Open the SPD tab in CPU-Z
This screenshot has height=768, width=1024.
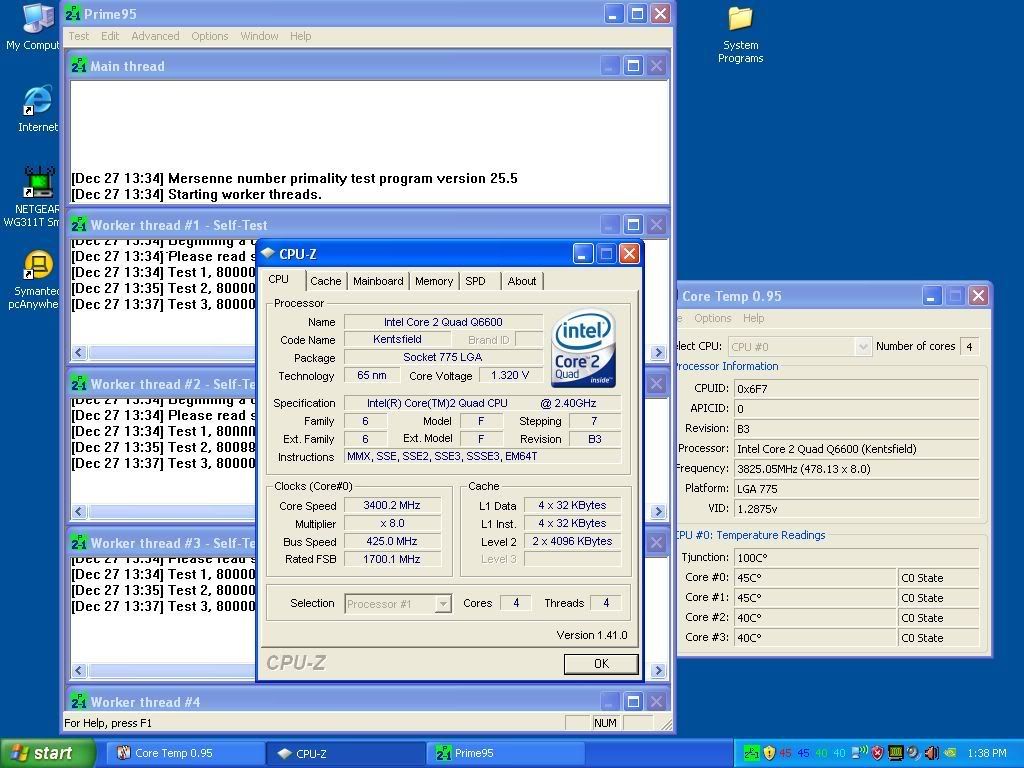475,281
